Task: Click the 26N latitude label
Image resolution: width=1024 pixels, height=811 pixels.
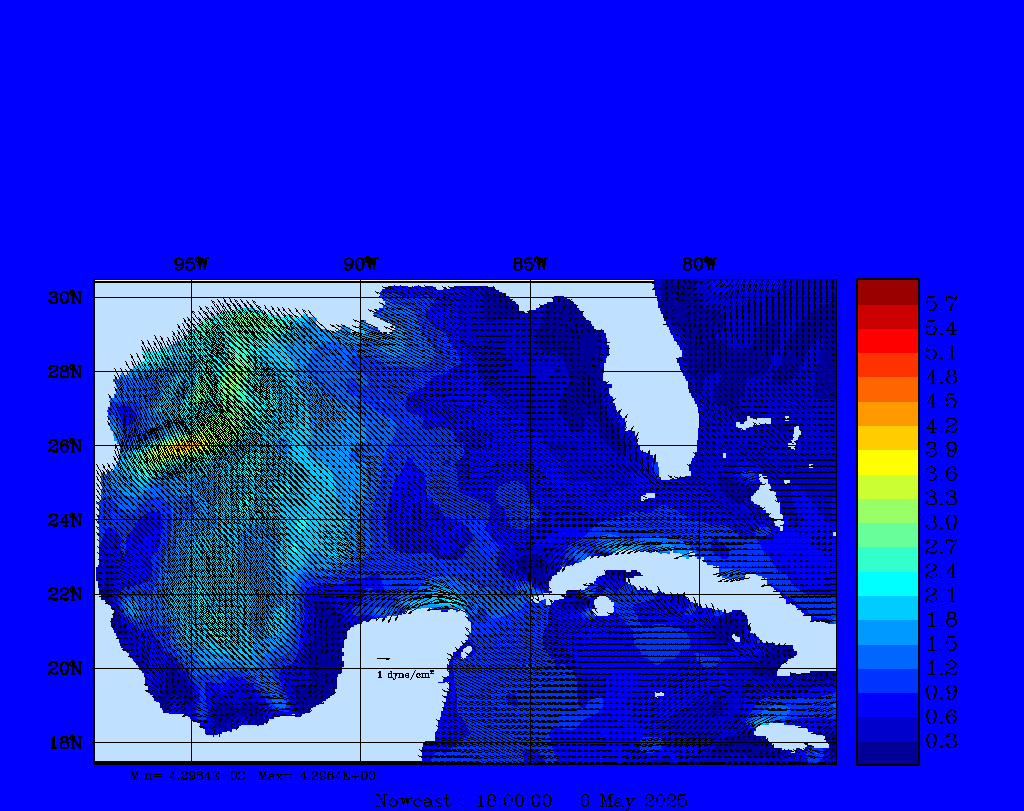Action: point(64,446)
